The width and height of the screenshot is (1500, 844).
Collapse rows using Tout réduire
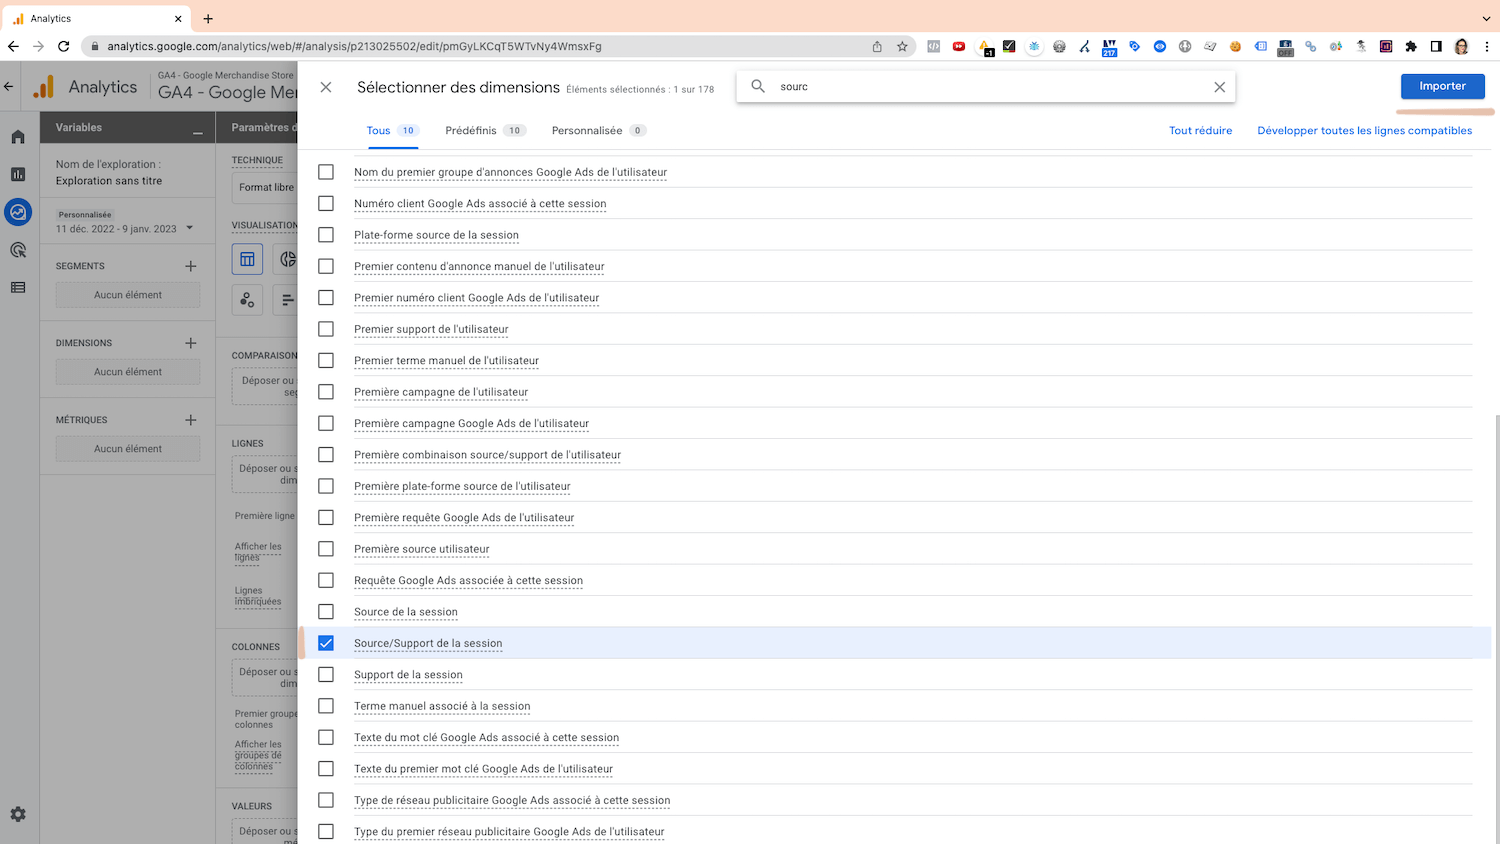coord(1200,130)
